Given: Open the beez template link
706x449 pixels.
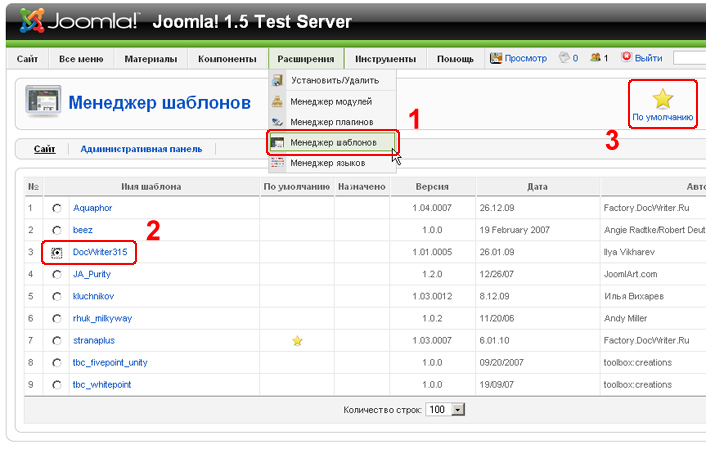Looking at the screenshot, I should coord(83,230).
